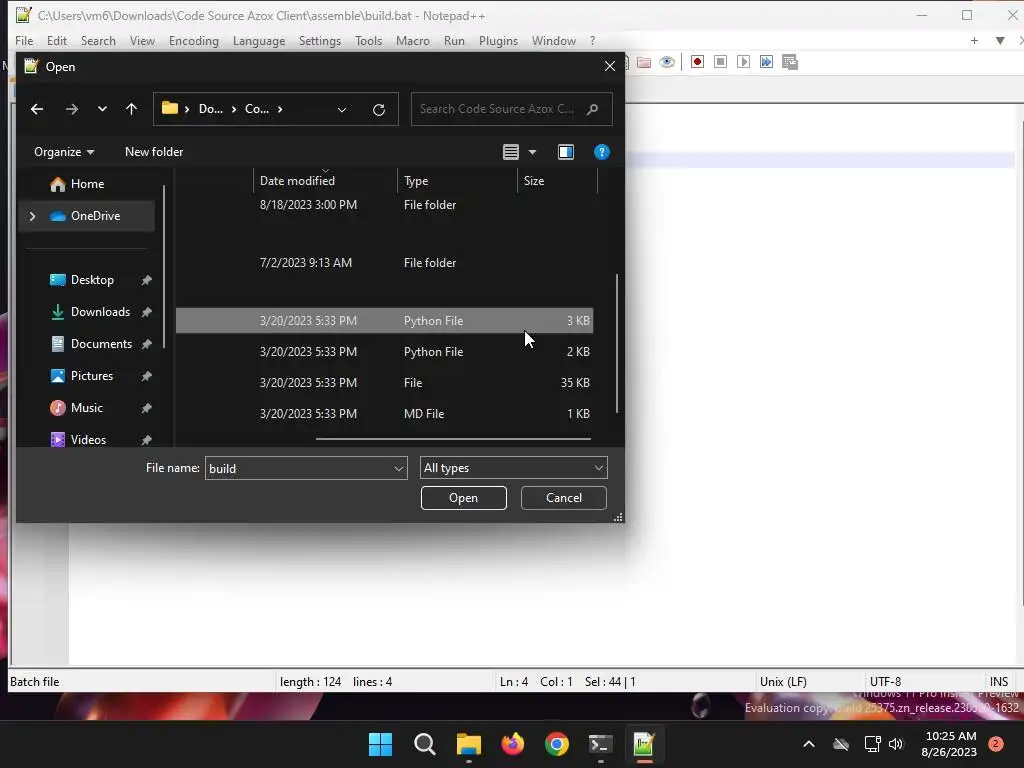The image size is (1024, 768).
Task: Select the 3 KB Python File row
Action: [x=385, y=321]
